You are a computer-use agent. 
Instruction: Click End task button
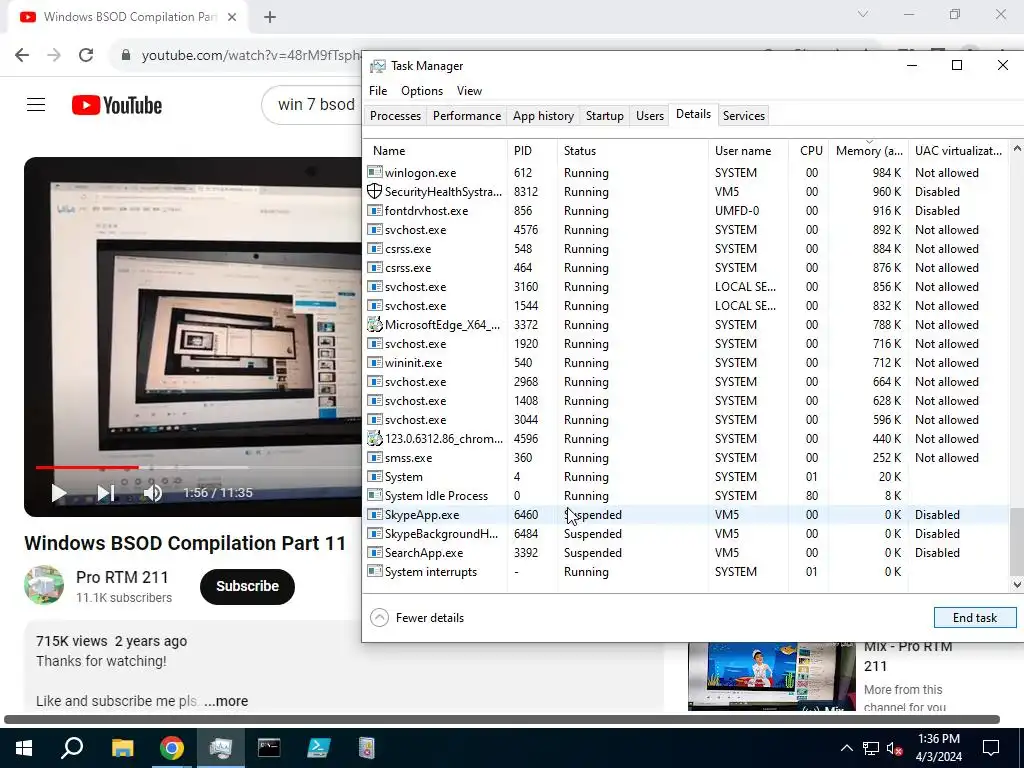coord(975,618)
